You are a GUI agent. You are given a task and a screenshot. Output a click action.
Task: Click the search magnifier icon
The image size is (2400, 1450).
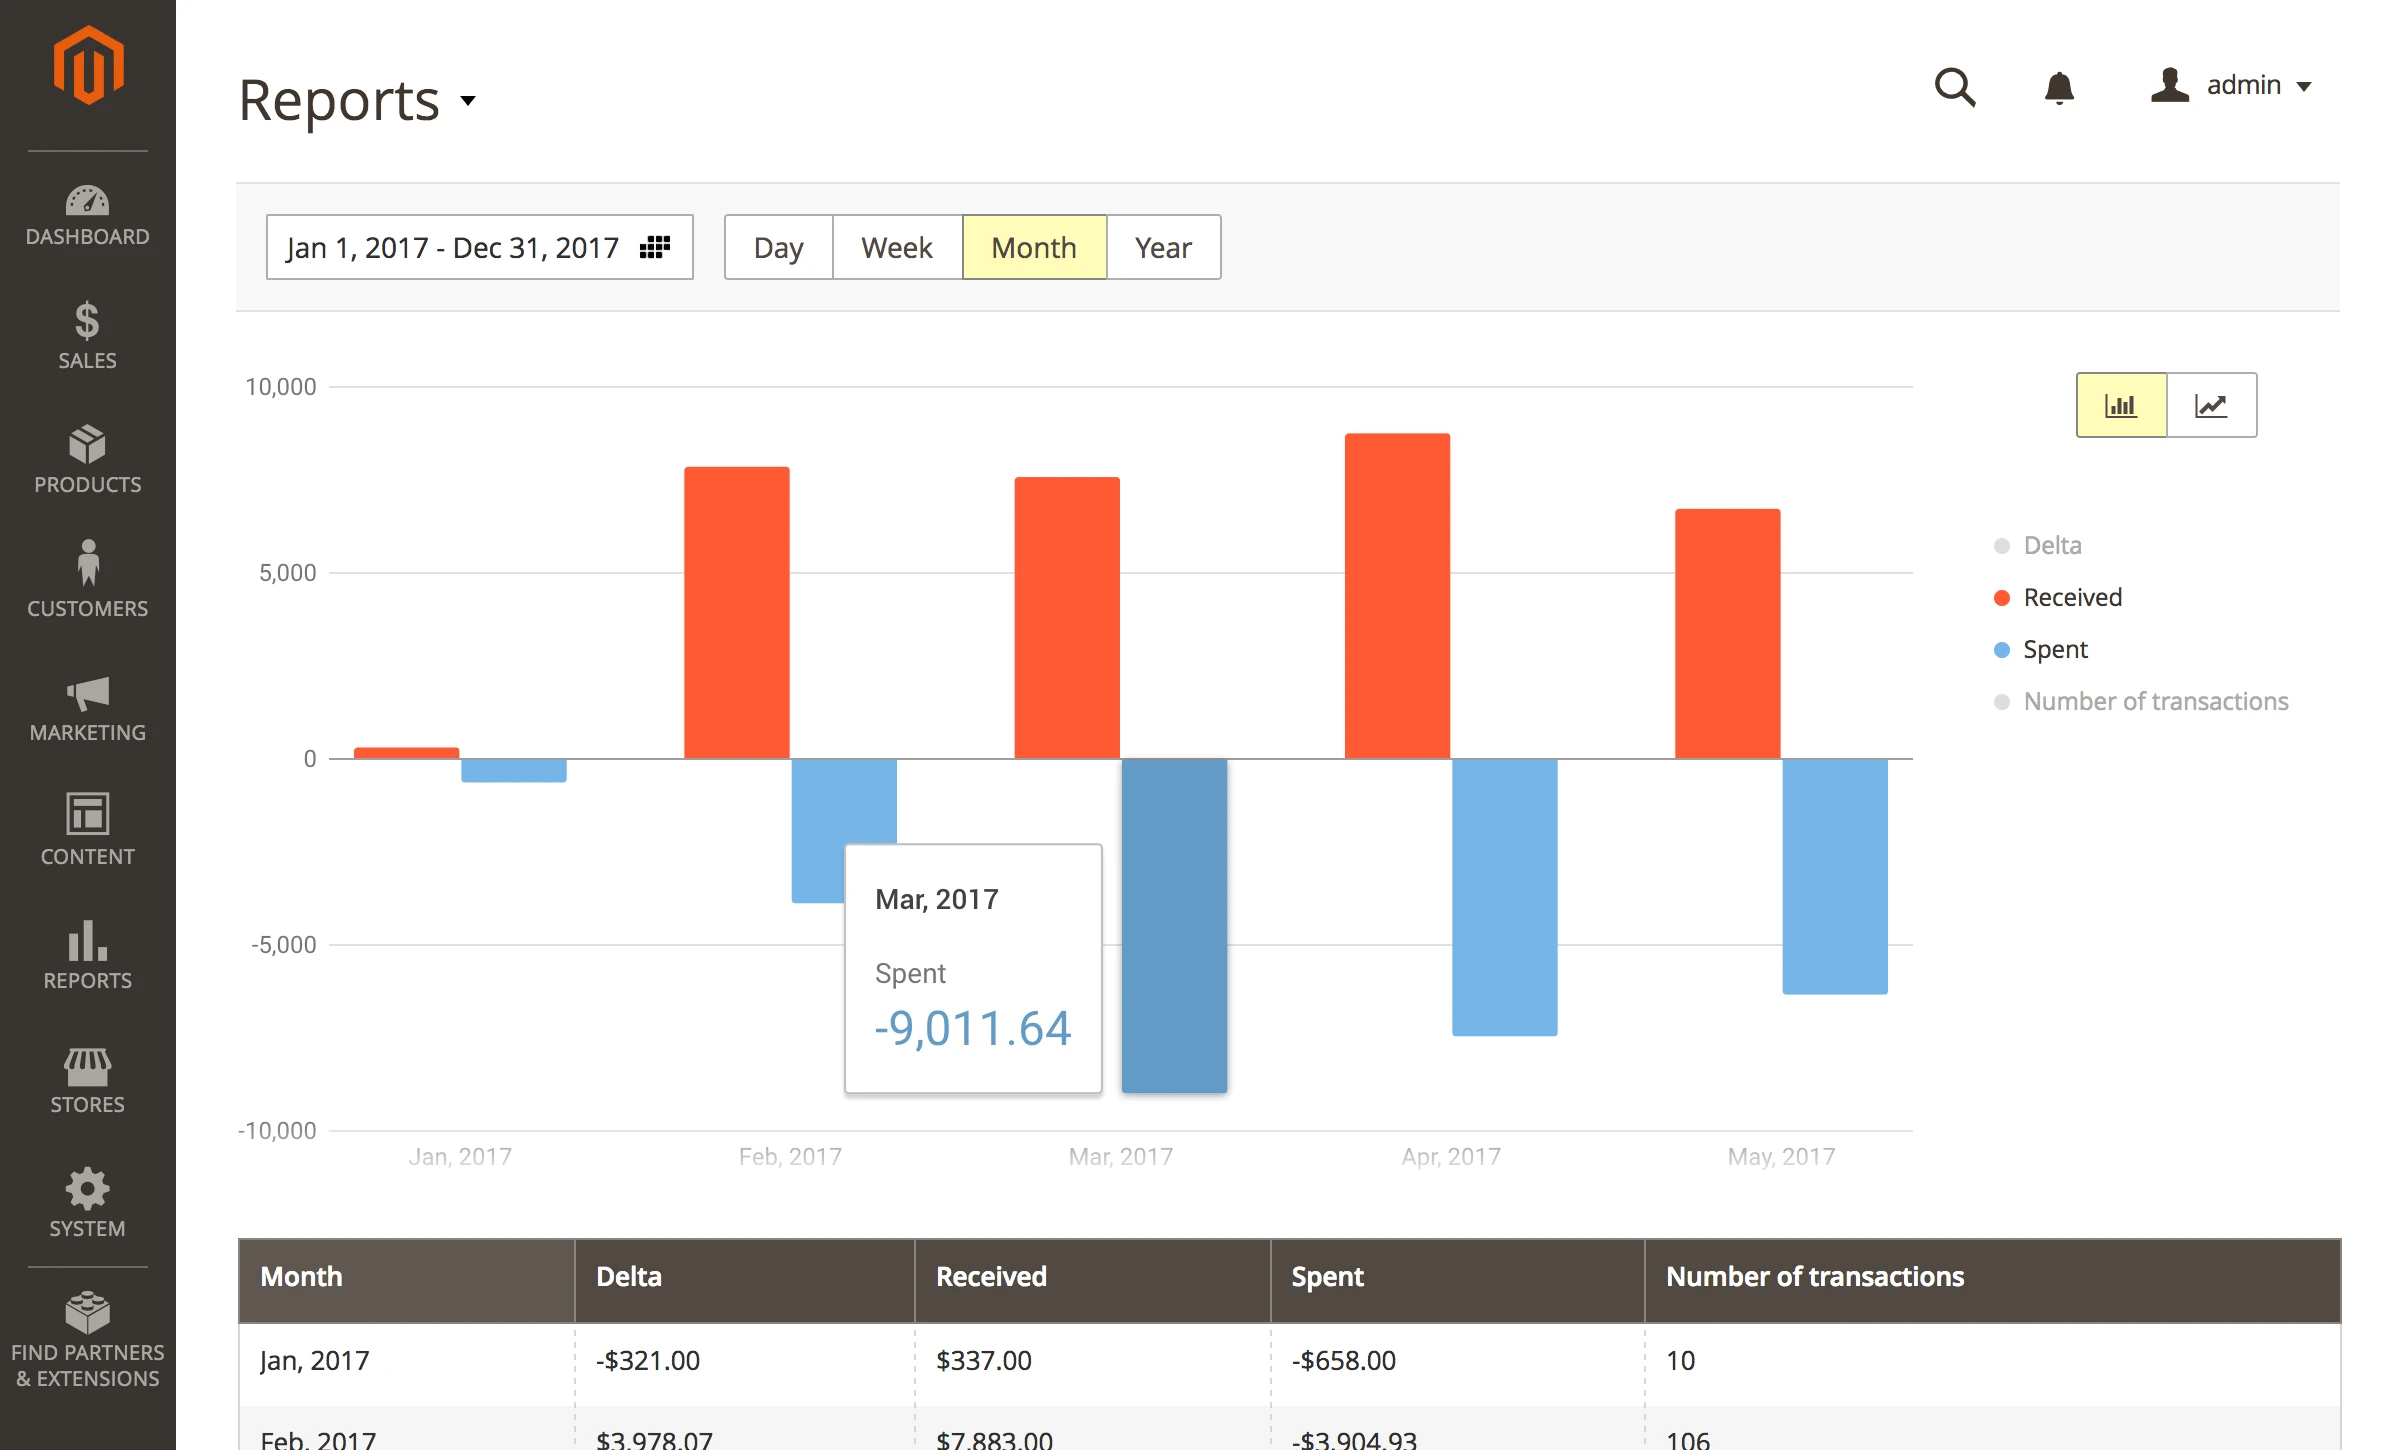[1954, 88]
